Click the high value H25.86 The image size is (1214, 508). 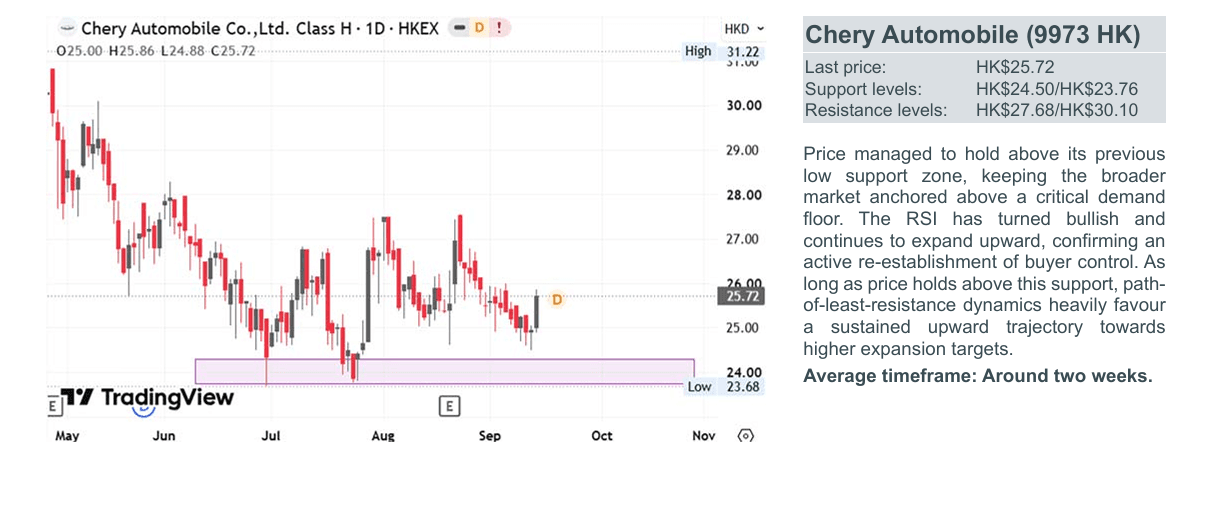pos(131,50)
